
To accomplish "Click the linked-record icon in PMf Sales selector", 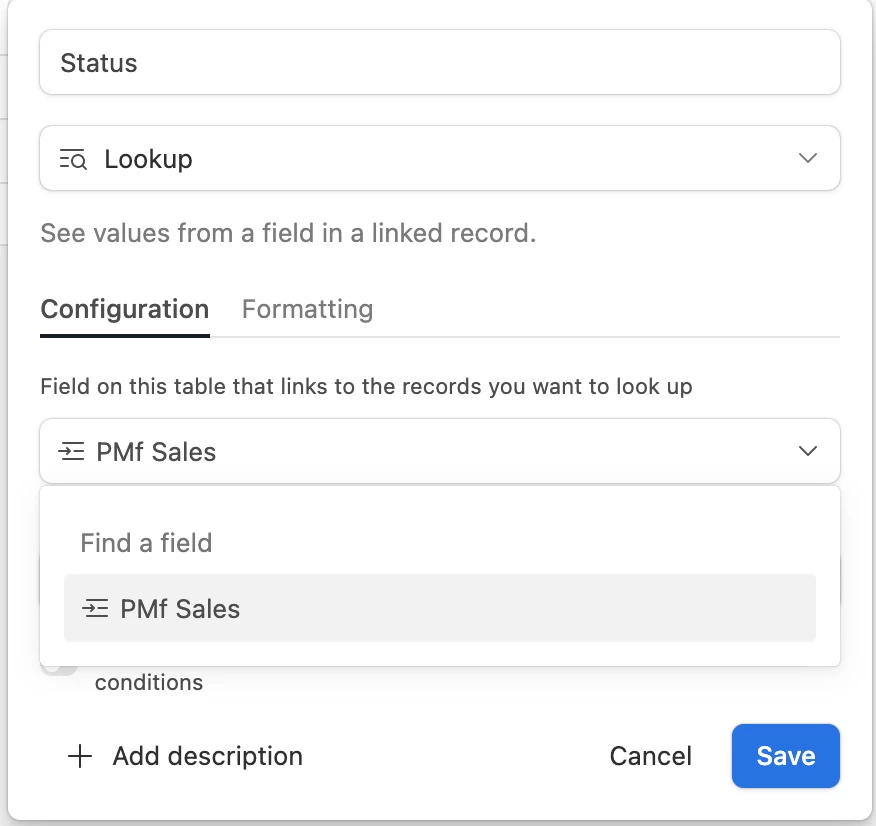I will pyautogui.click(x=71, y=452).
